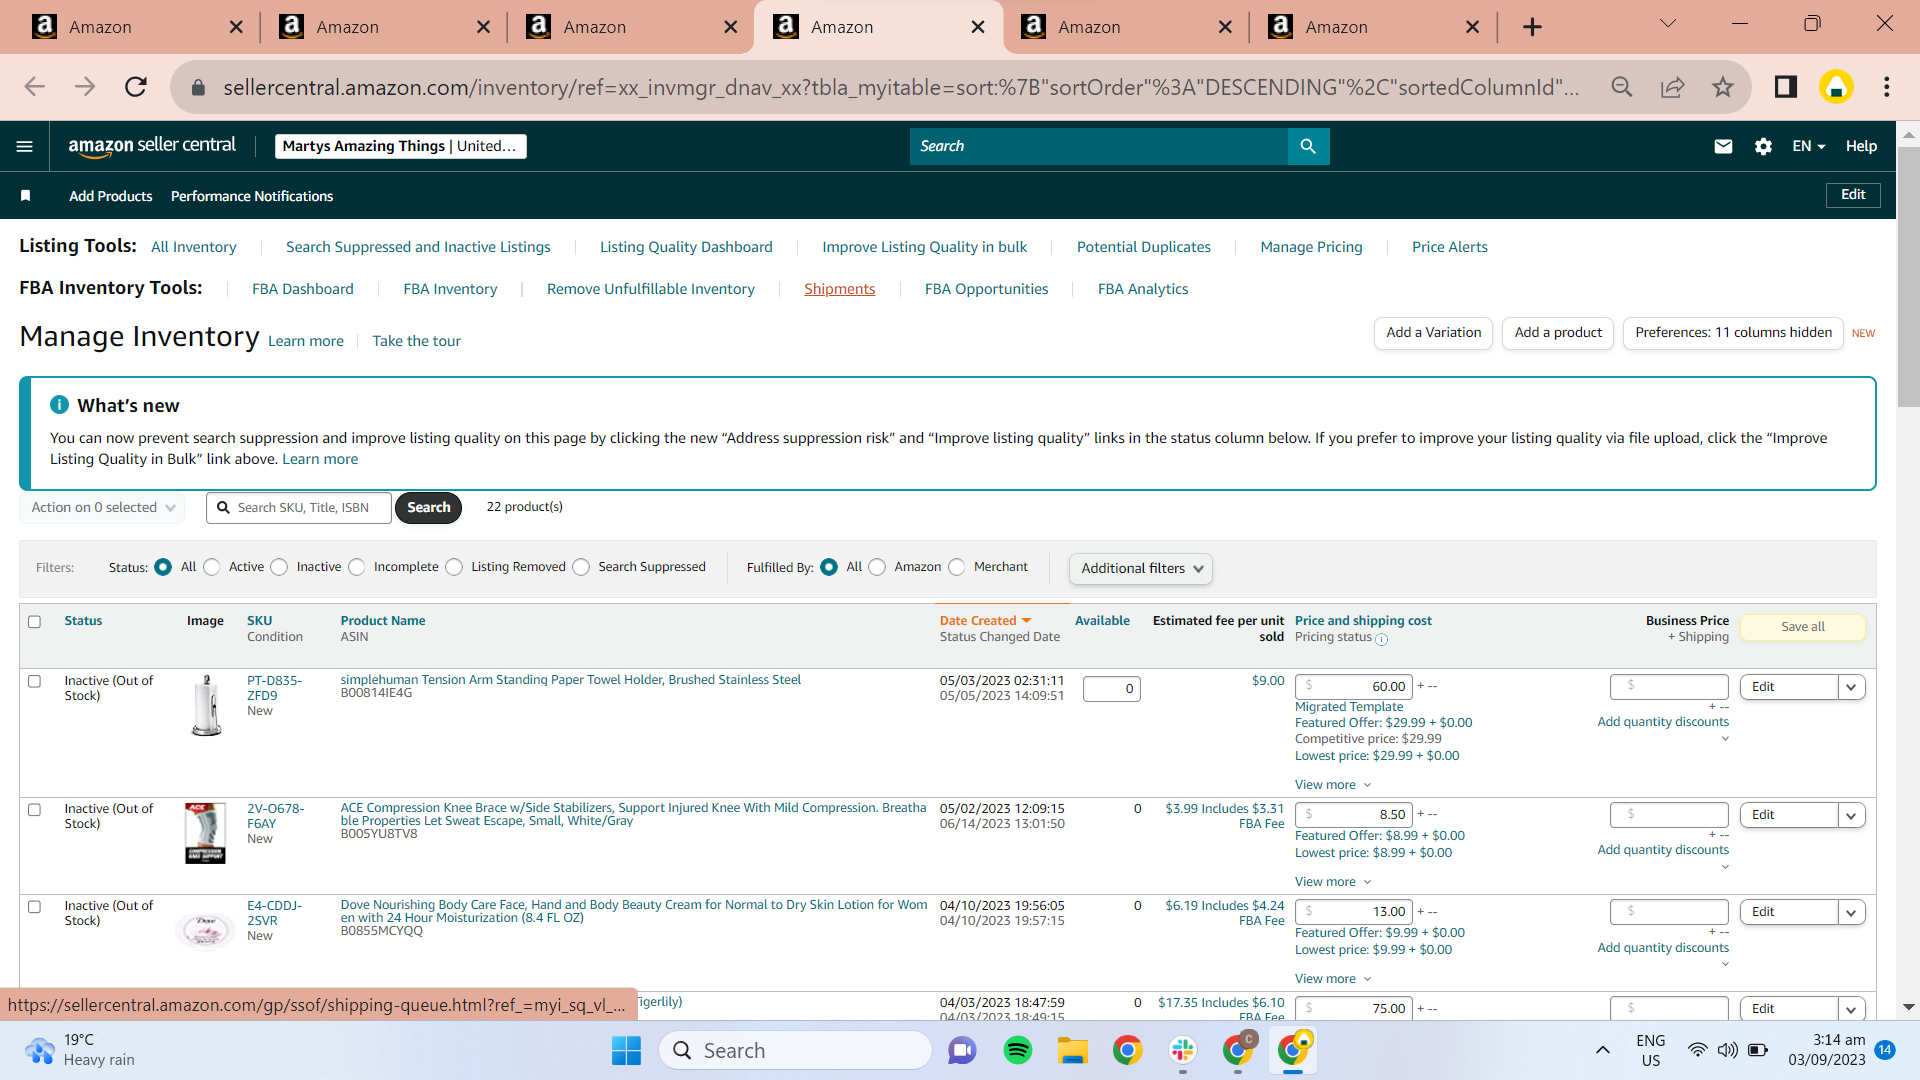Click the Dove cream product thumbnail
1920x1080 pixels.
click(205, 930)
